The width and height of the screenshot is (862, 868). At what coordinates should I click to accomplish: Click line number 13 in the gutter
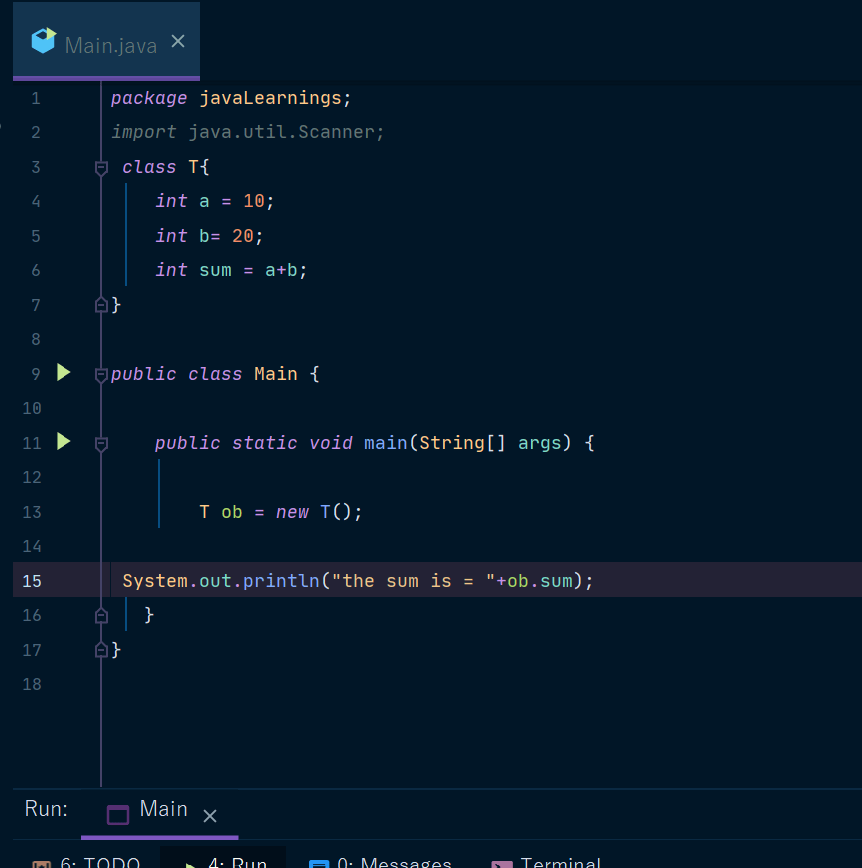pos(32,512)
